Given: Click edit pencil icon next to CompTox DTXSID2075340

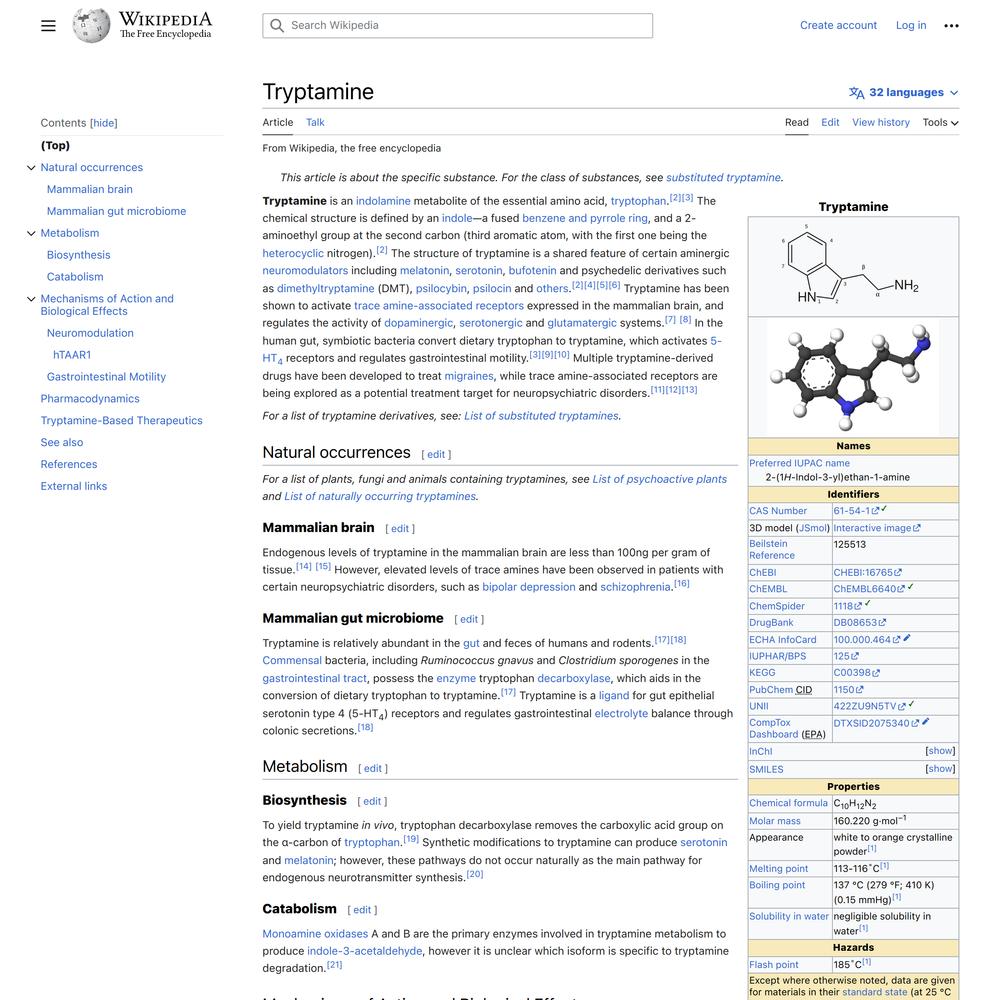Looking at the screenshot, I should point(925,721).
